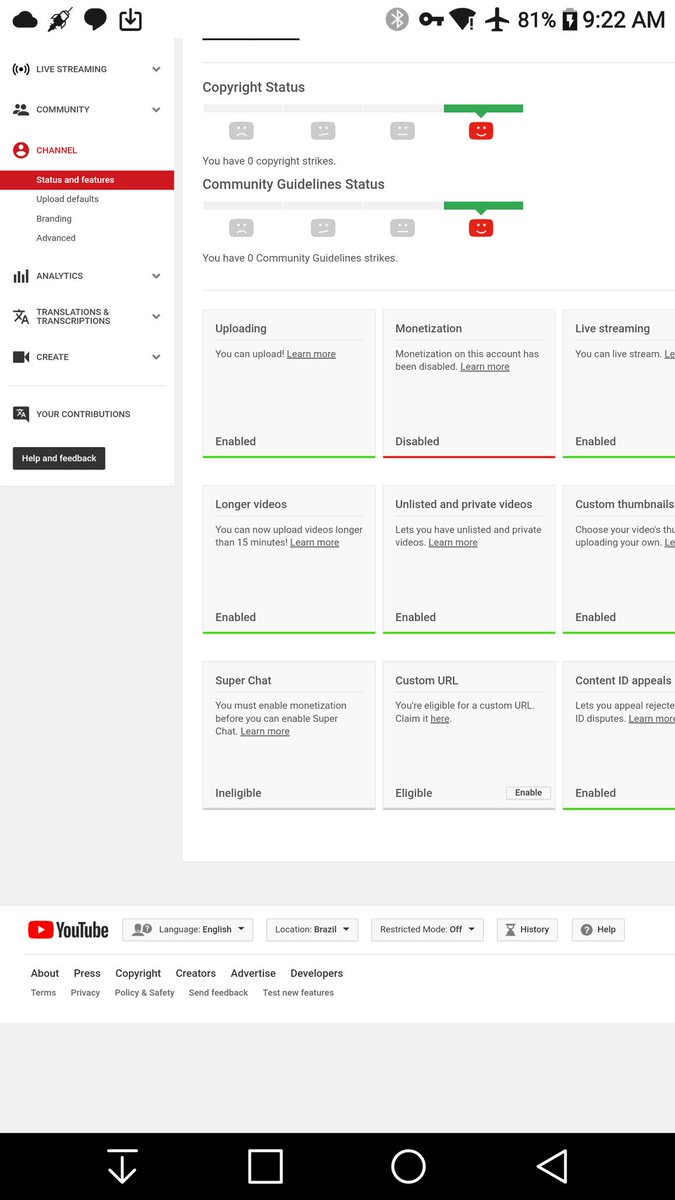The image size is (675, 1200).
Task: Click the Test new features footer link
Action: 298,993
